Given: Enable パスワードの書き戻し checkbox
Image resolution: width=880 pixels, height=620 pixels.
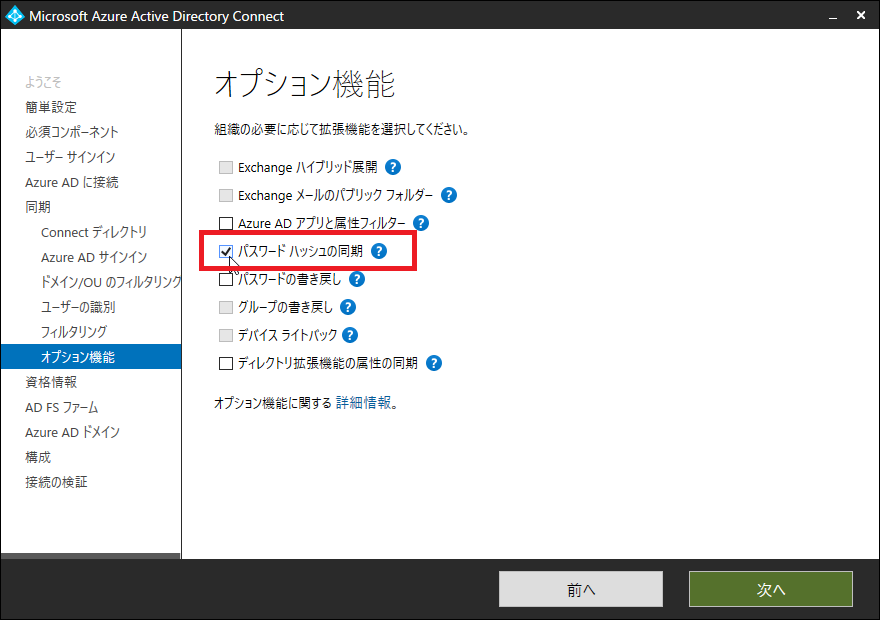Looking at the screenshot, I should 226,279.
